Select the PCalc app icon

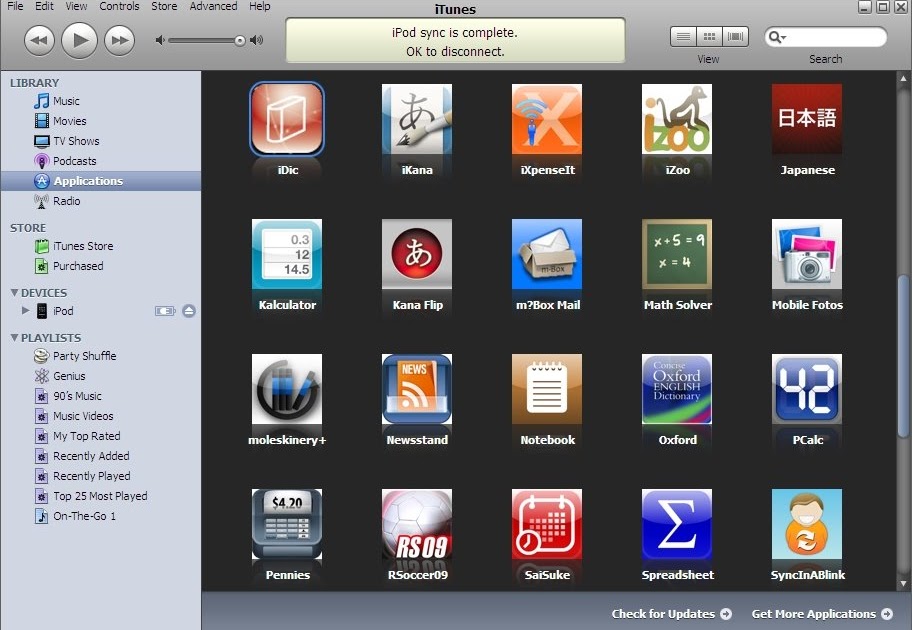pyautogui.click(x=807, y=389)
